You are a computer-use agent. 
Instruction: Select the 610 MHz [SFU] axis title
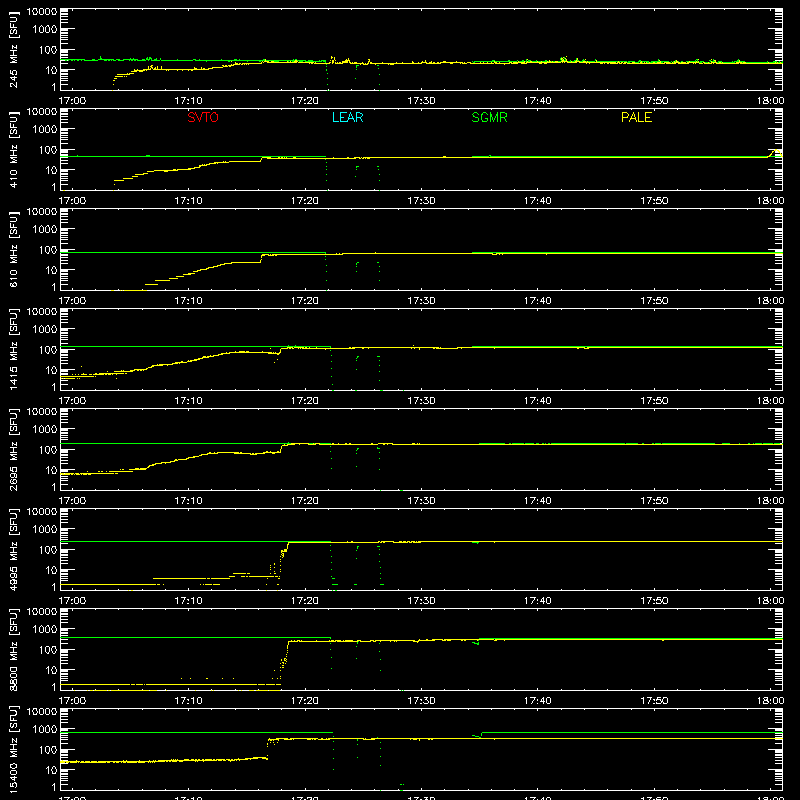point(14,249)
